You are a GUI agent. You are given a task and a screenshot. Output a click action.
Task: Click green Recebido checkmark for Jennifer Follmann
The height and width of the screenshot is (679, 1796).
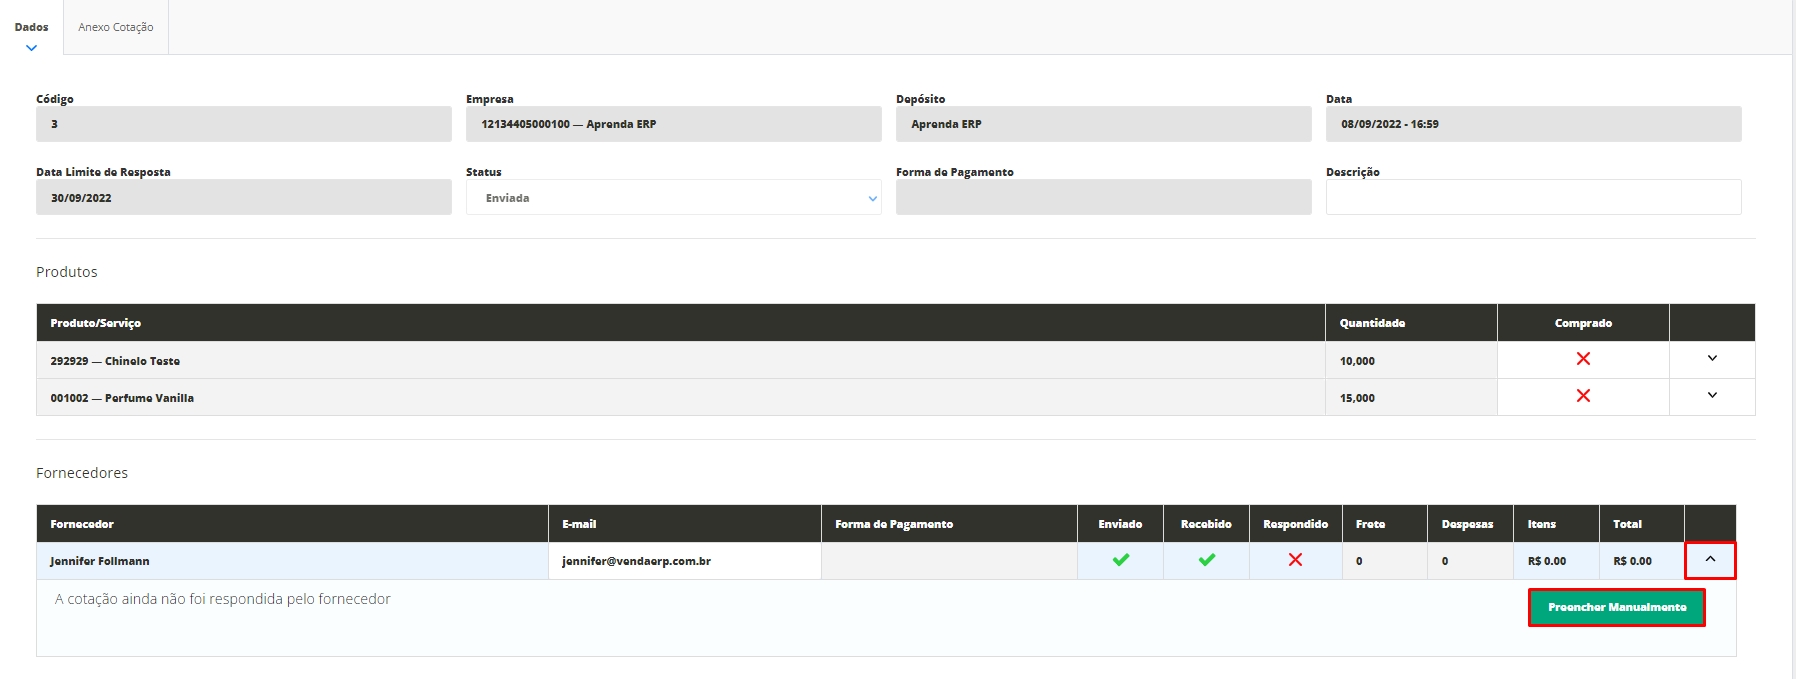click(x=1206, y=560)
